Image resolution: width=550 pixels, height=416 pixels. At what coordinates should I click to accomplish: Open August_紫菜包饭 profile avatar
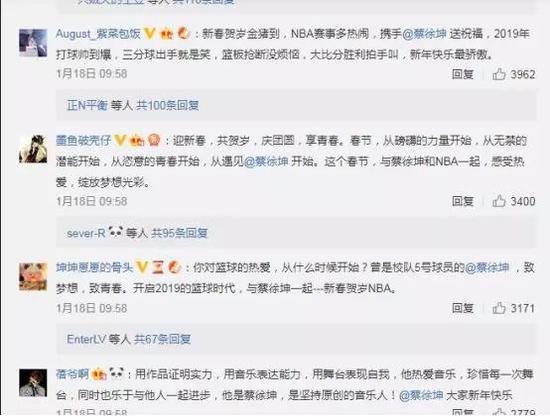[33, 43]
